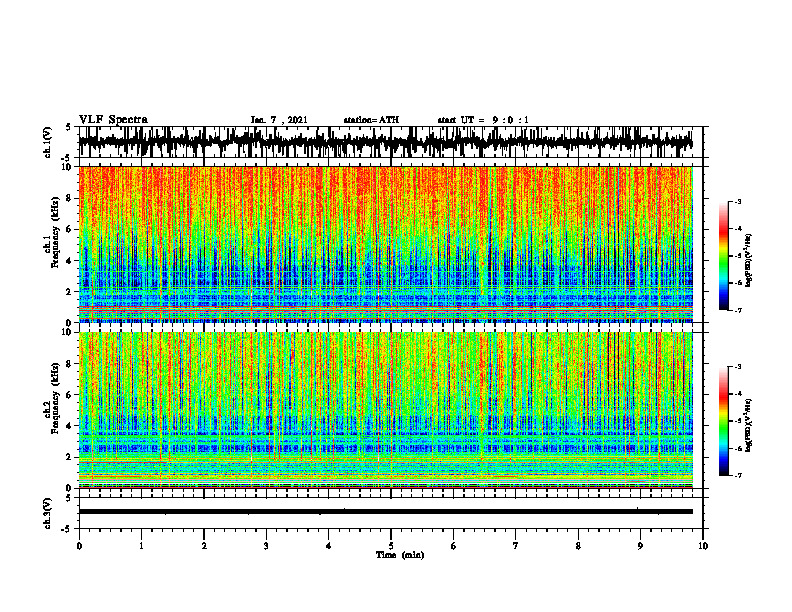792x612 pixels.
Task: Click the '6' kHz tick of the ch.2 spectrogram
Action: [70, 395]
